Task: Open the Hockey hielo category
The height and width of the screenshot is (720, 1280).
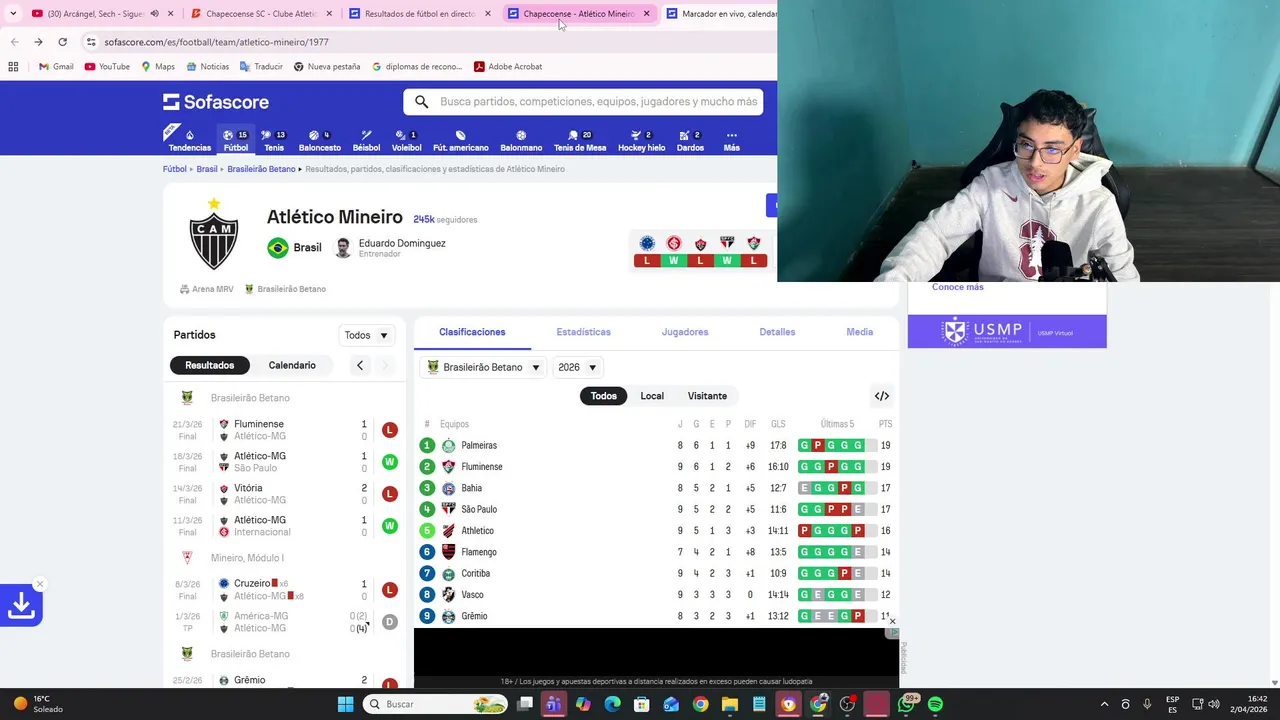Action: (x=641, y=140)
